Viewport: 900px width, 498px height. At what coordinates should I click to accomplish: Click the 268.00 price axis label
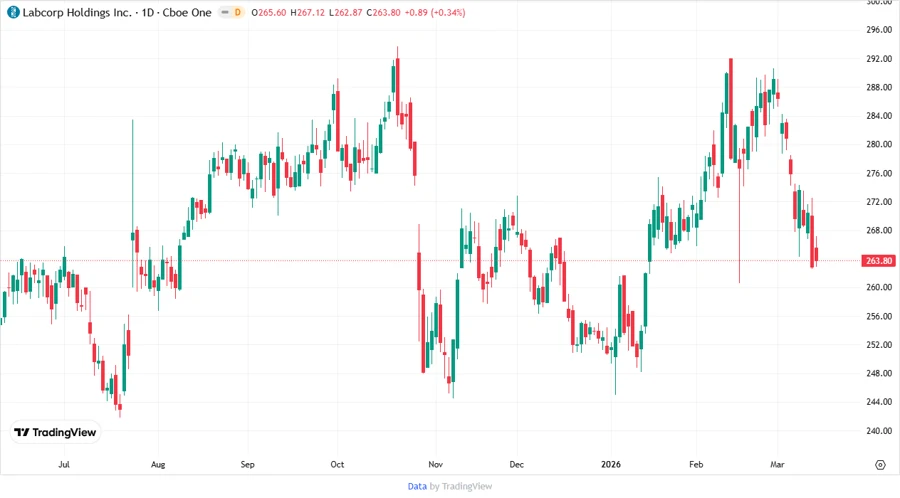point(879,231)
